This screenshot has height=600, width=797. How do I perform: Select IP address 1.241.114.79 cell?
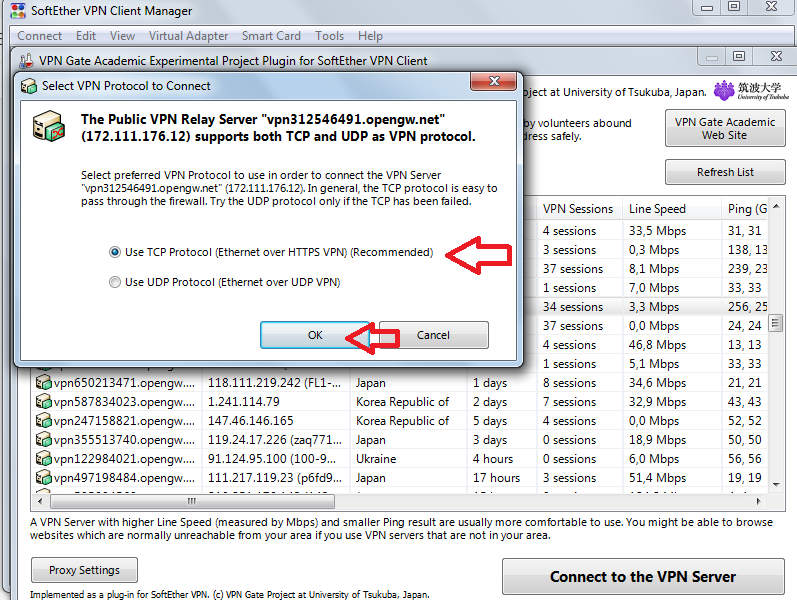[274, 402]
